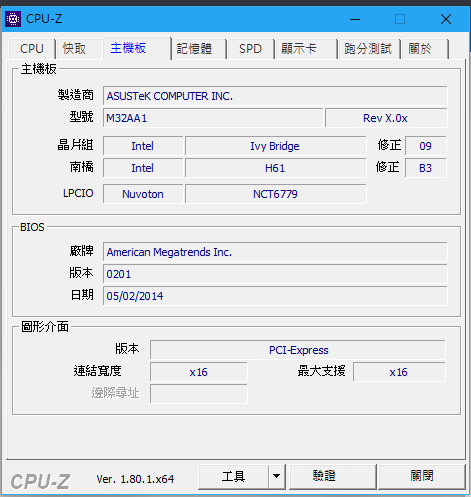The width and height of the screenshot is (471, 497).
Task: Click the 連結寬度 x16 value
Action: click(199, 372)
